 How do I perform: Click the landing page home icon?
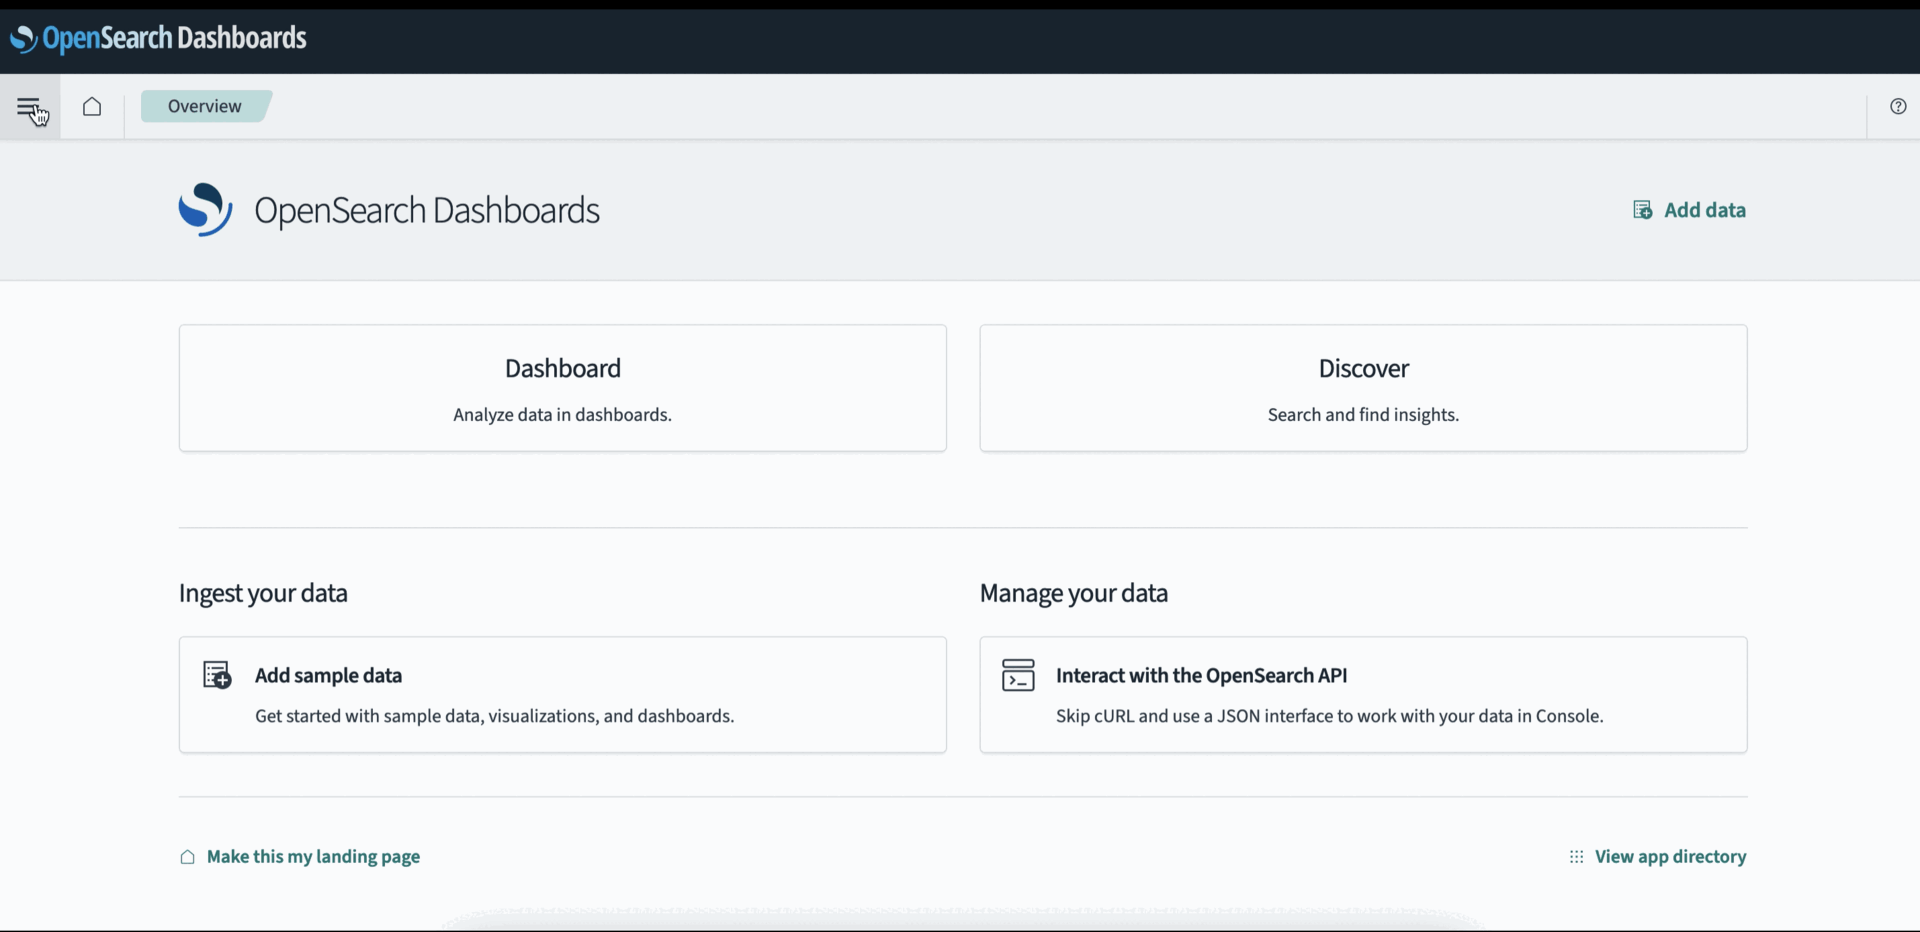(187, 857)
